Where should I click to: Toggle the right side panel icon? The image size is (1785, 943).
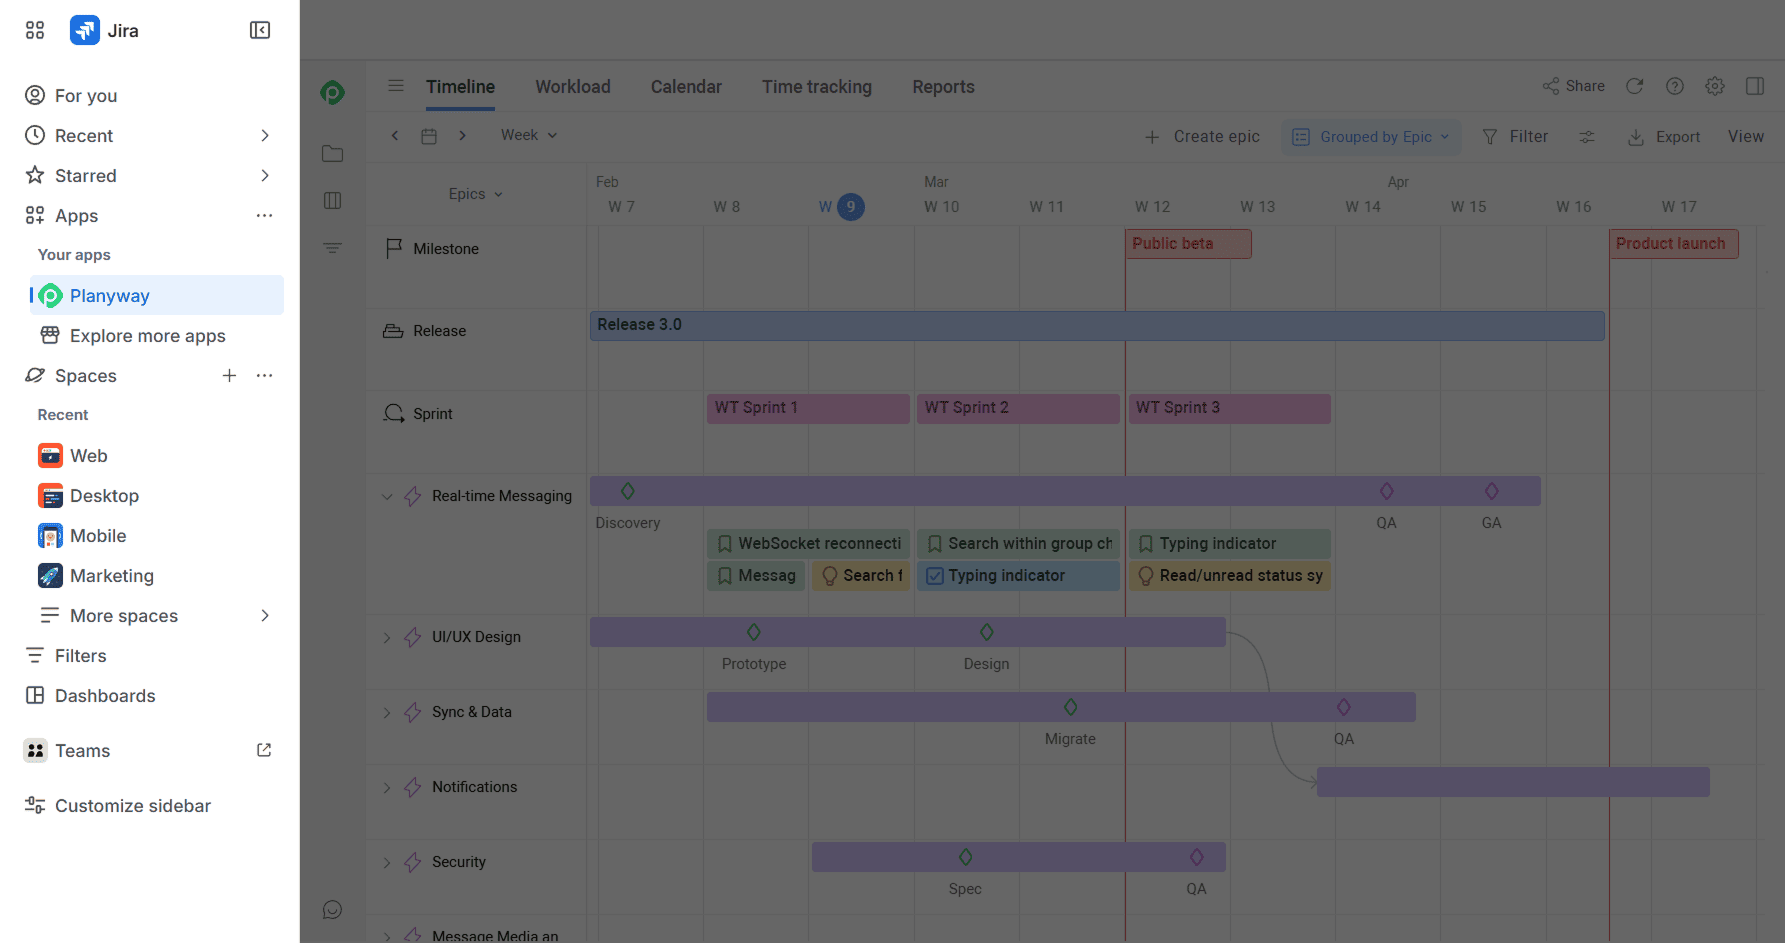[x=1755, y=86]
